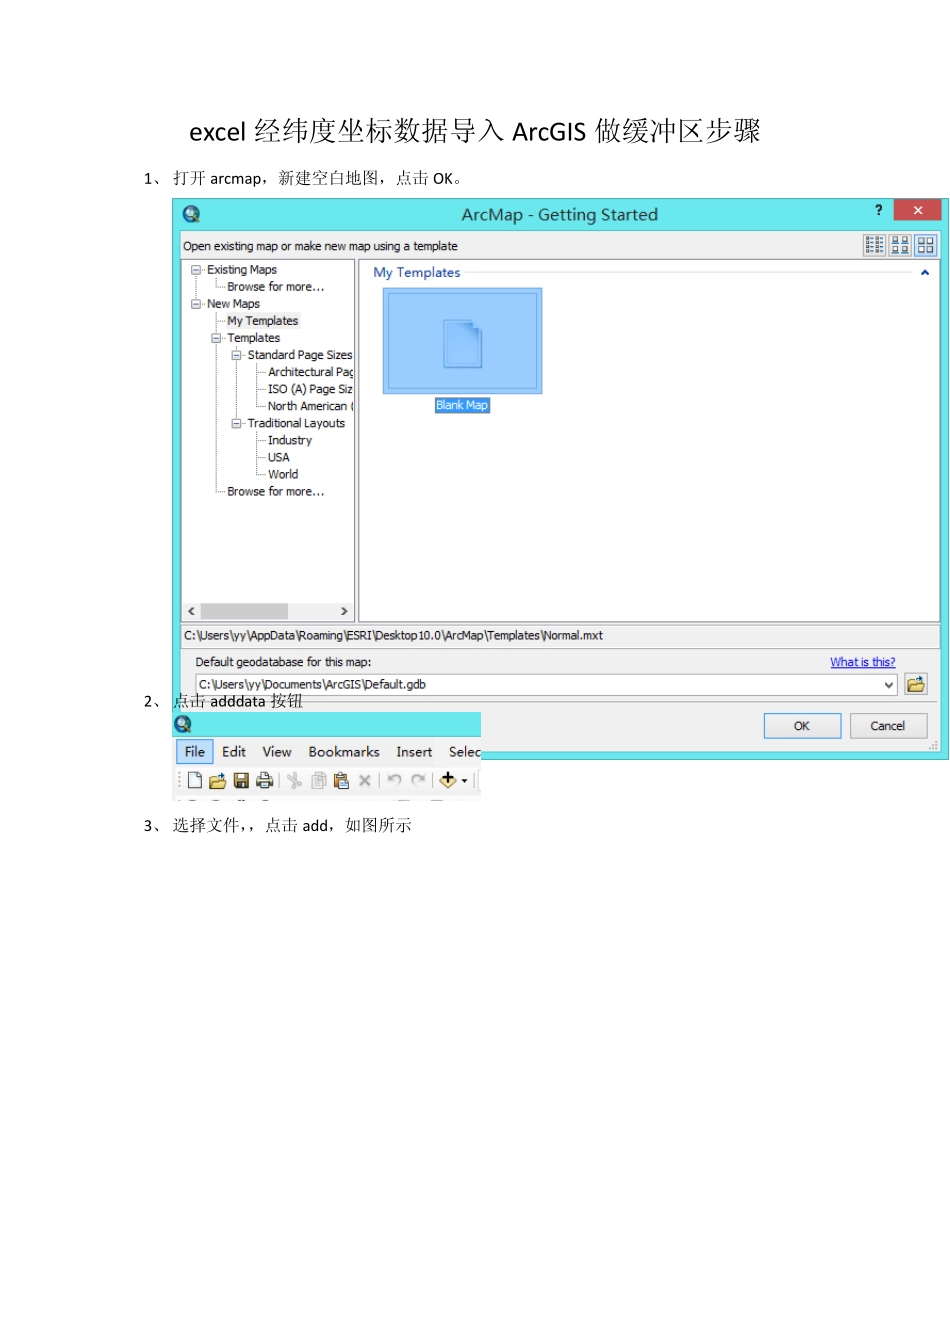Click the Copy toolbar icon
The image size is (950, 1344).
pos(319,780)
